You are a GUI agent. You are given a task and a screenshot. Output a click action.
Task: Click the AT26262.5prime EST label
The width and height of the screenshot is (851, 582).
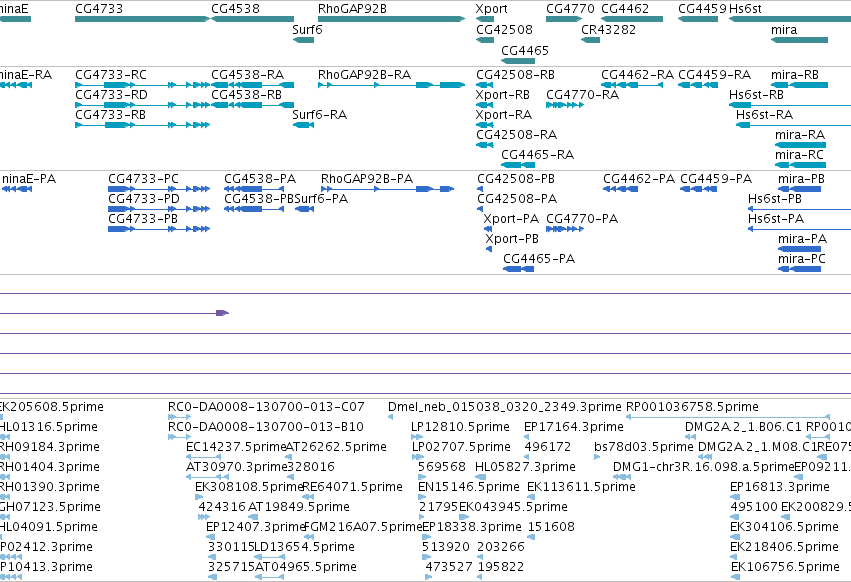[x=336, y=447]
